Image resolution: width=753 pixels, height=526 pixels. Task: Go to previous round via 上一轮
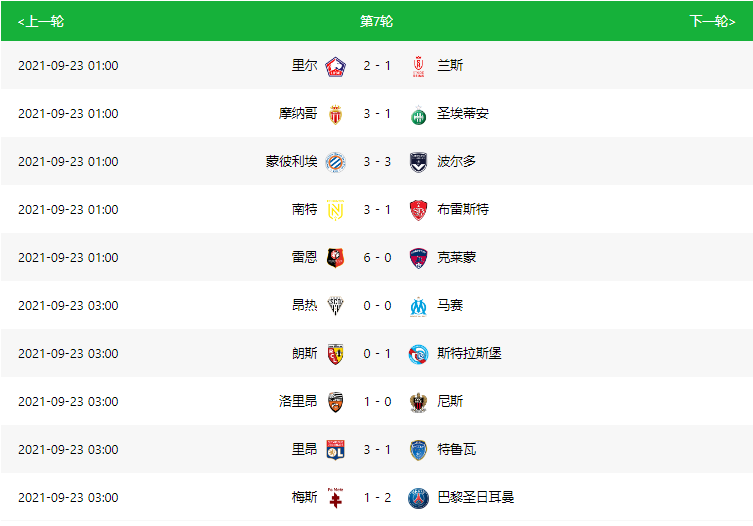pos(41,21)
